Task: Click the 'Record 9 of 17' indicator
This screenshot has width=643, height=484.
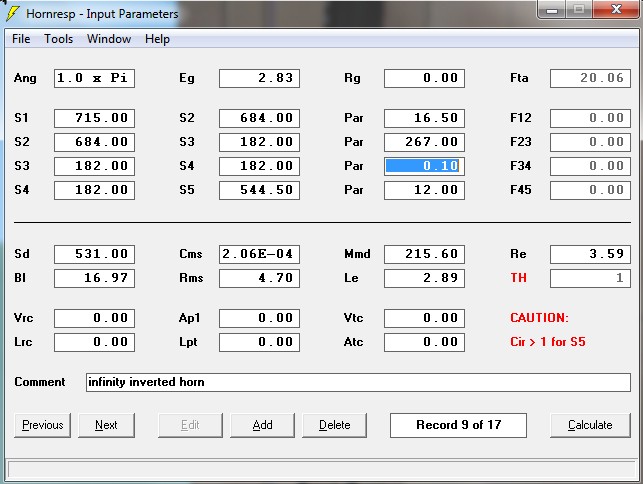Action: (458, 425)
